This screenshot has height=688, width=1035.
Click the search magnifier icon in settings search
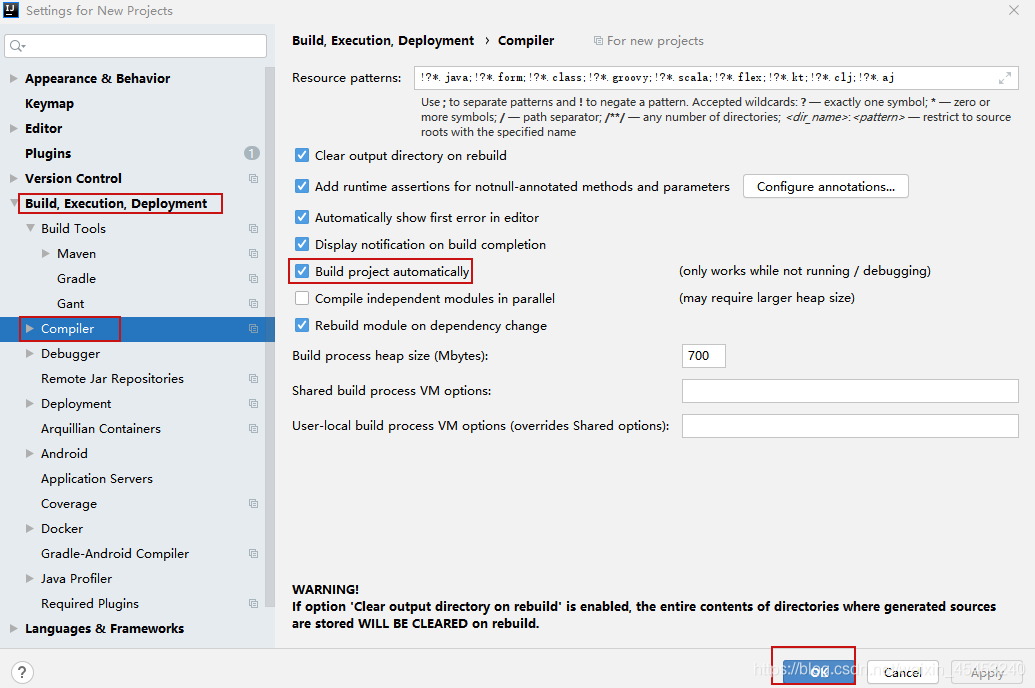pos(17,46)
